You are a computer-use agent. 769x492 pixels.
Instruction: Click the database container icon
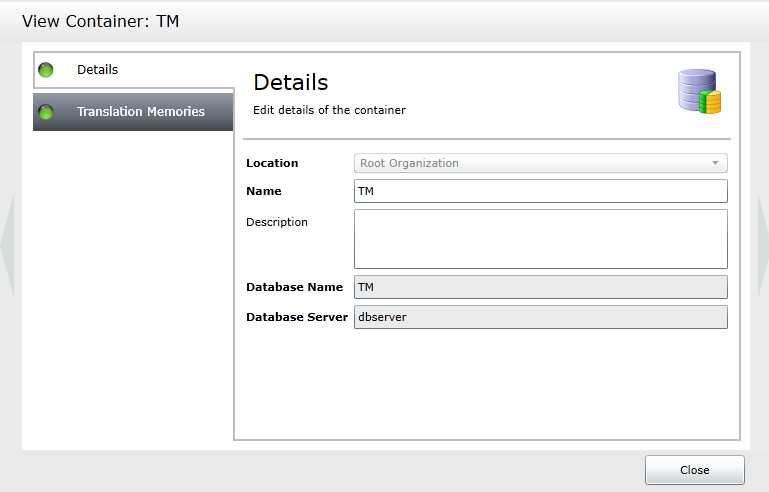coord(699,91)
